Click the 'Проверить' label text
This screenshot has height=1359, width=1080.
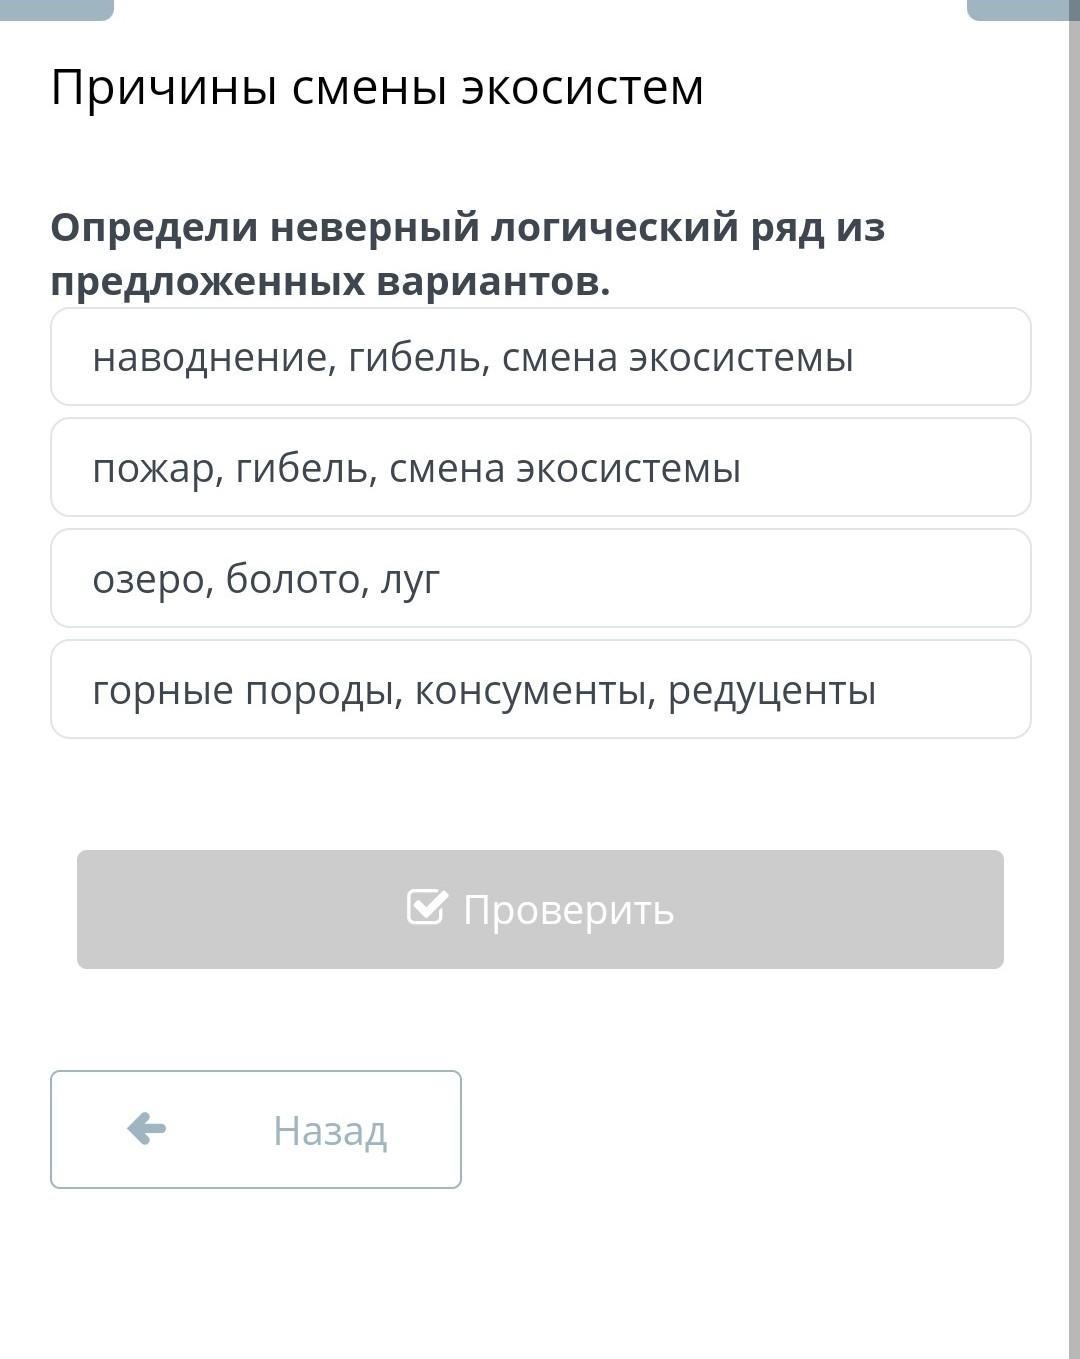tap(568, 910)
